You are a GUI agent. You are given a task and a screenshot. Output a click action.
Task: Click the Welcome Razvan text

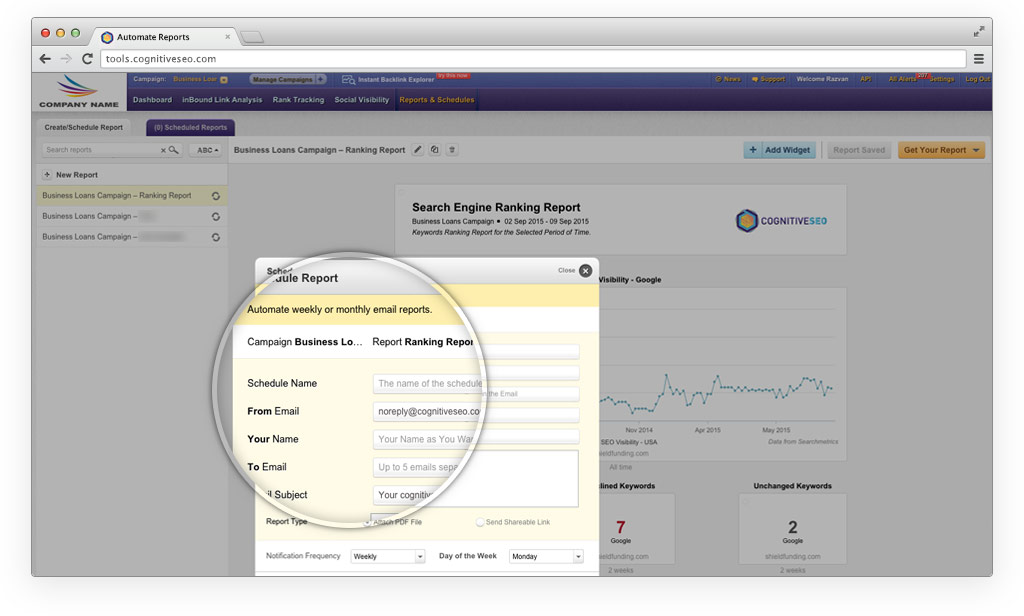822,79
